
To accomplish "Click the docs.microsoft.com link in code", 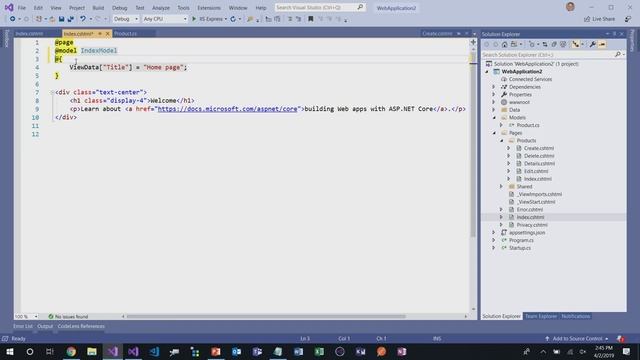I will click(x=227, y=109).
